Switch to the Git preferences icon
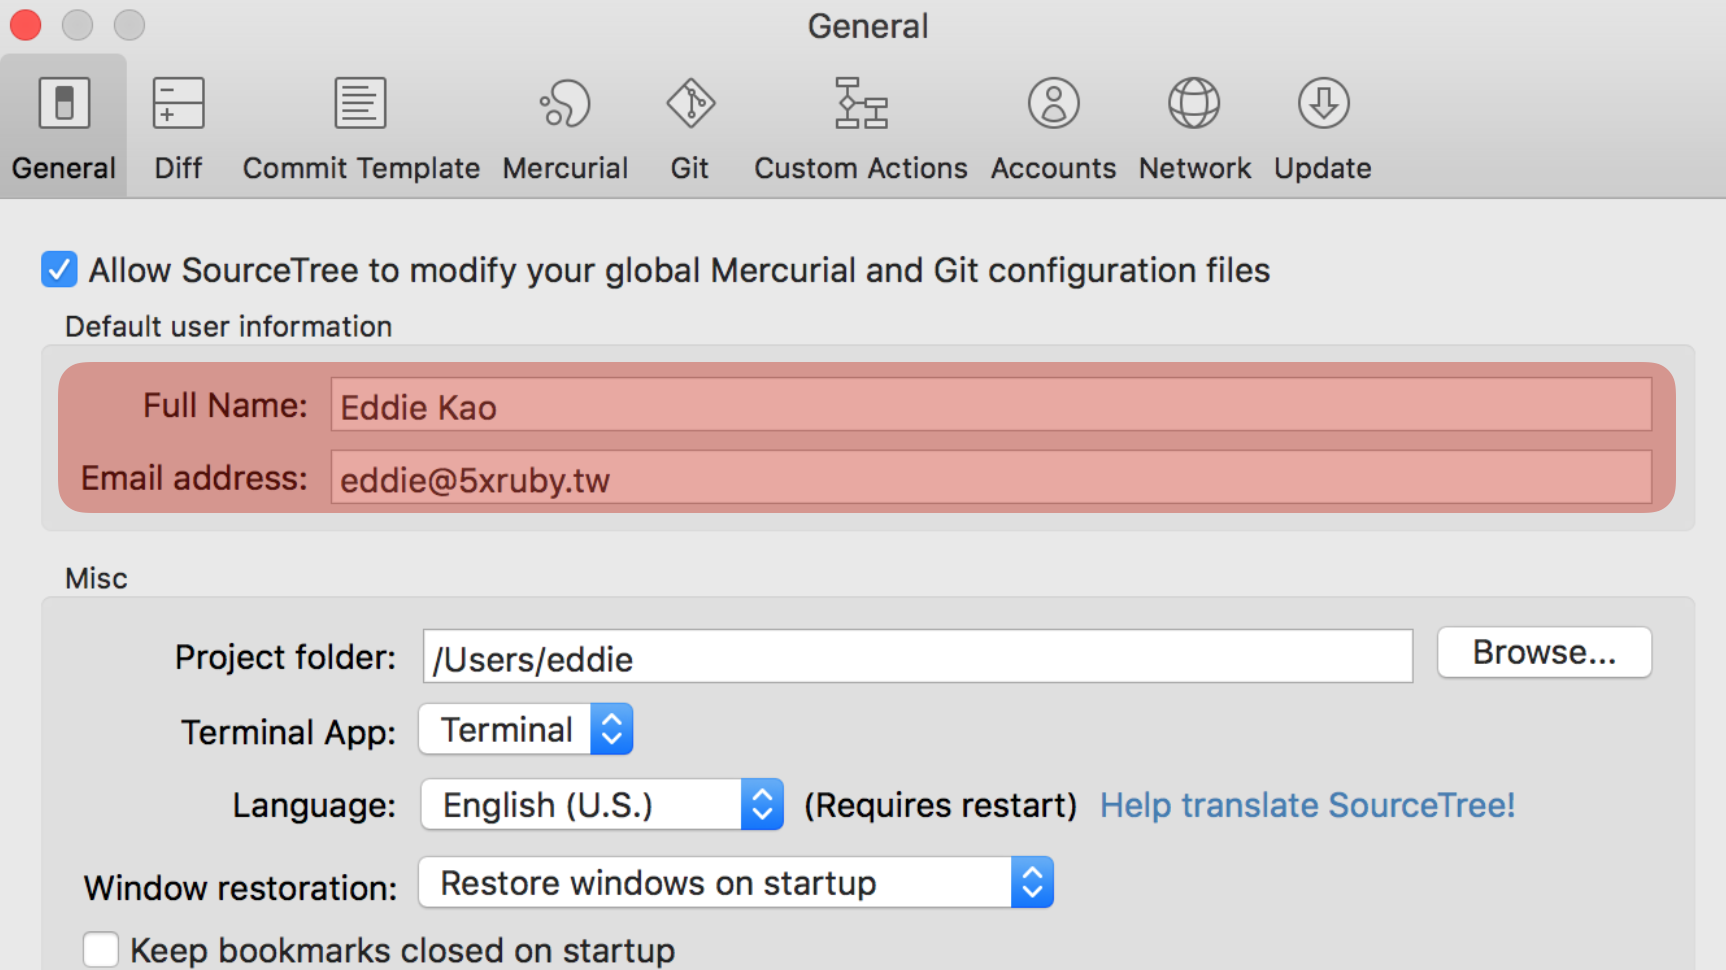Image resolution: width=1726 pixels, height=970 pixels. (x=690, y=104)
